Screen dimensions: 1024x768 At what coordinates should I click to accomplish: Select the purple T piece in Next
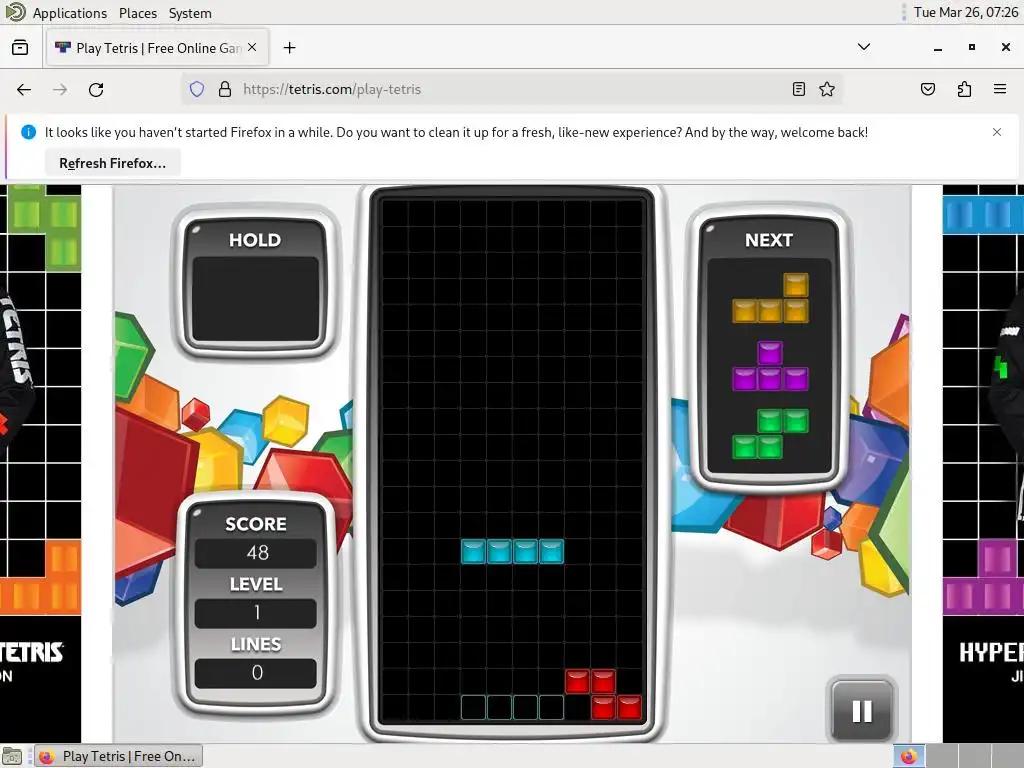coord(771,366)
